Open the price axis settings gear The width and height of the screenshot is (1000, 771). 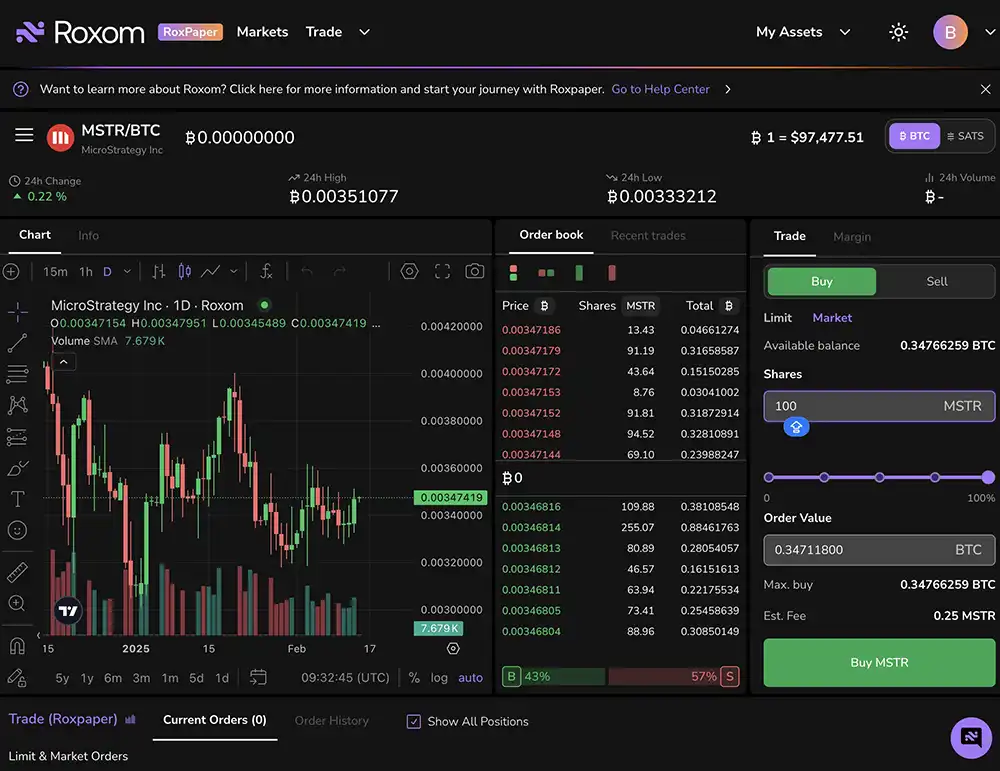coord(453,649)
